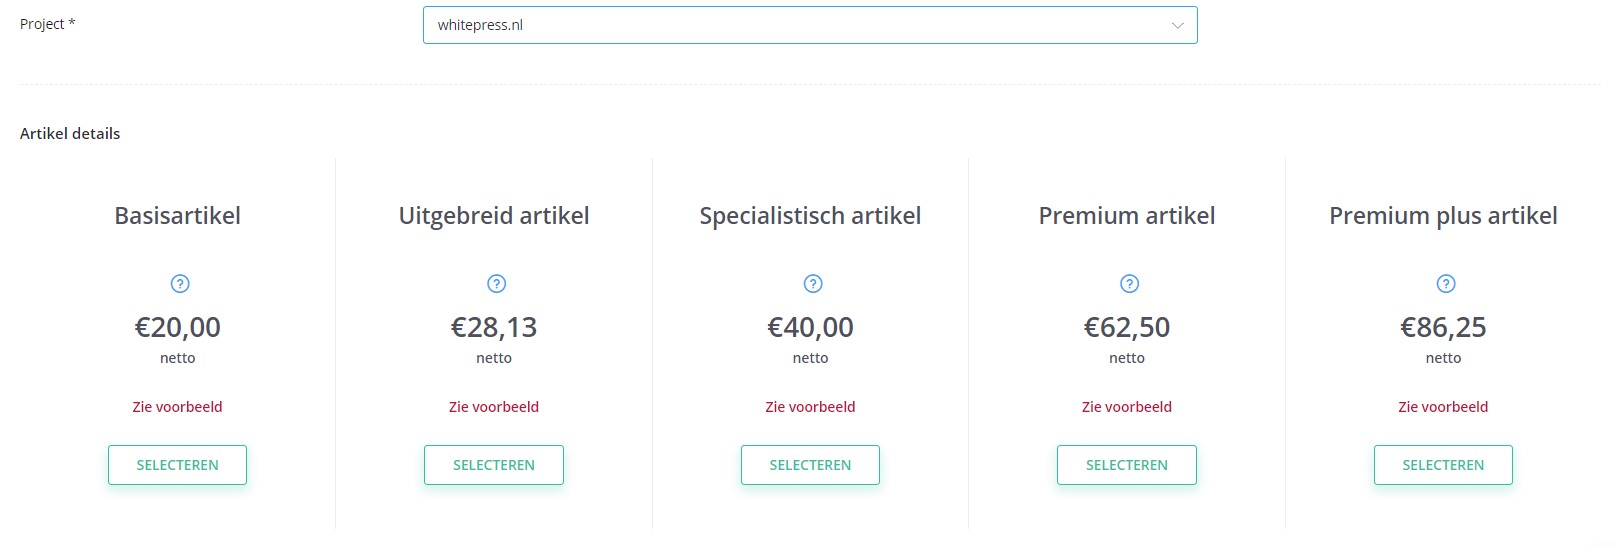
Task: Open help icon for Specialistisch artikel
Action: pyautogui.click(x=813, y=284)
